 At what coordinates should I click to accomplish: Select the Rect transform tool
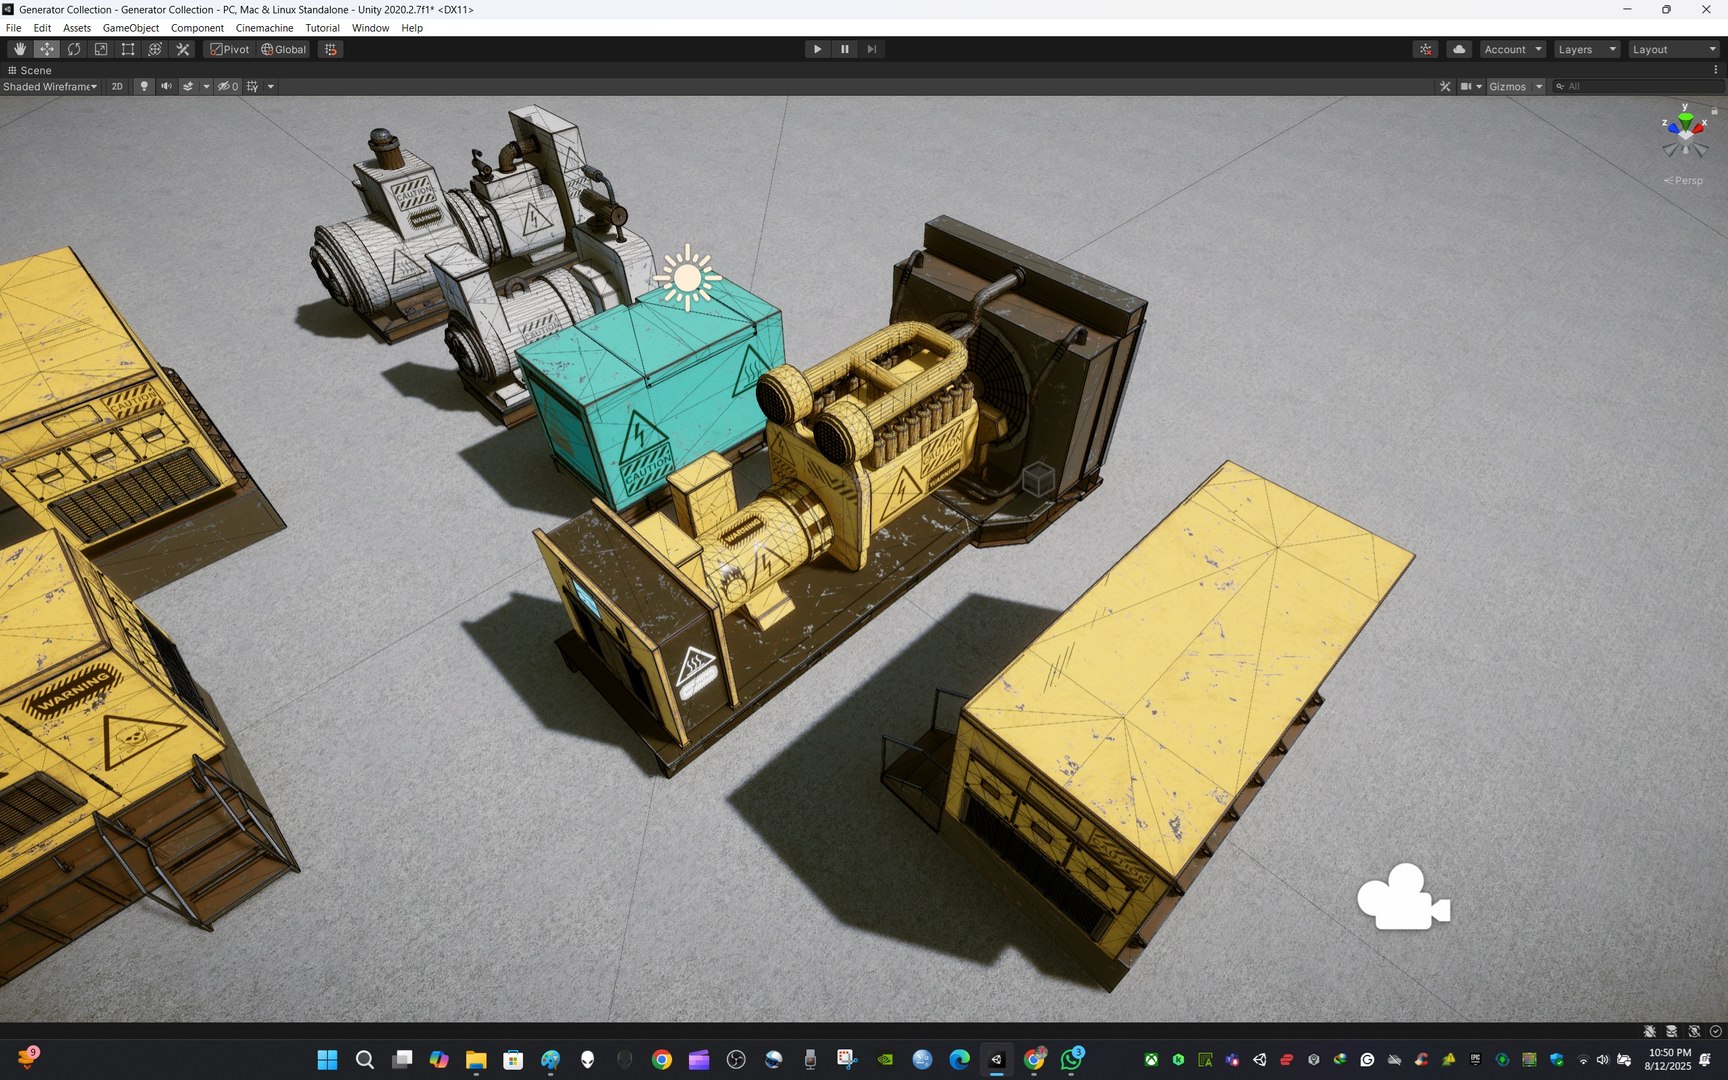128,49
